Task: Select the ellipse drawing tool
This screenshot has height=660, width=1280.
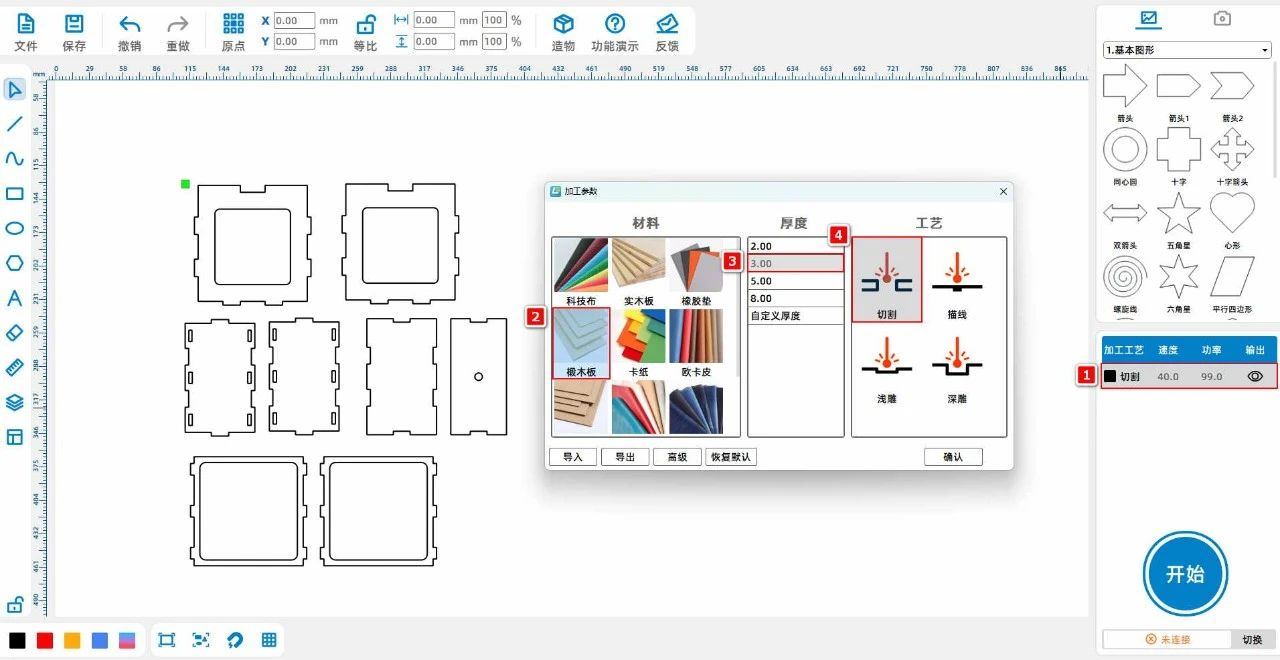Action: pyautogui.click(x=14, y=228)
